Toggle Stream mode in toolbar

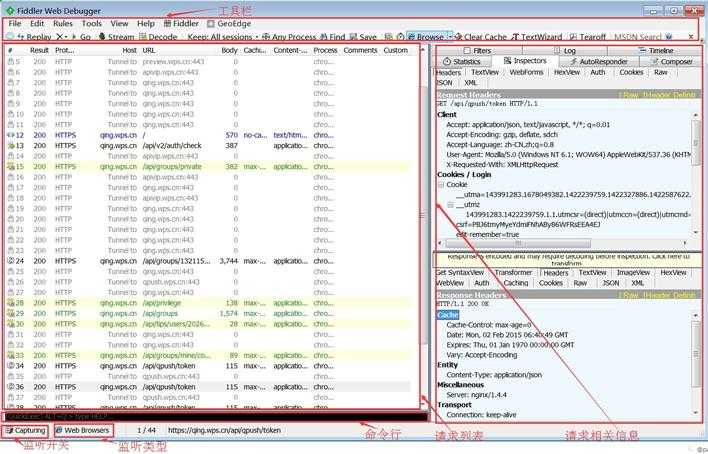click(116, 37)
